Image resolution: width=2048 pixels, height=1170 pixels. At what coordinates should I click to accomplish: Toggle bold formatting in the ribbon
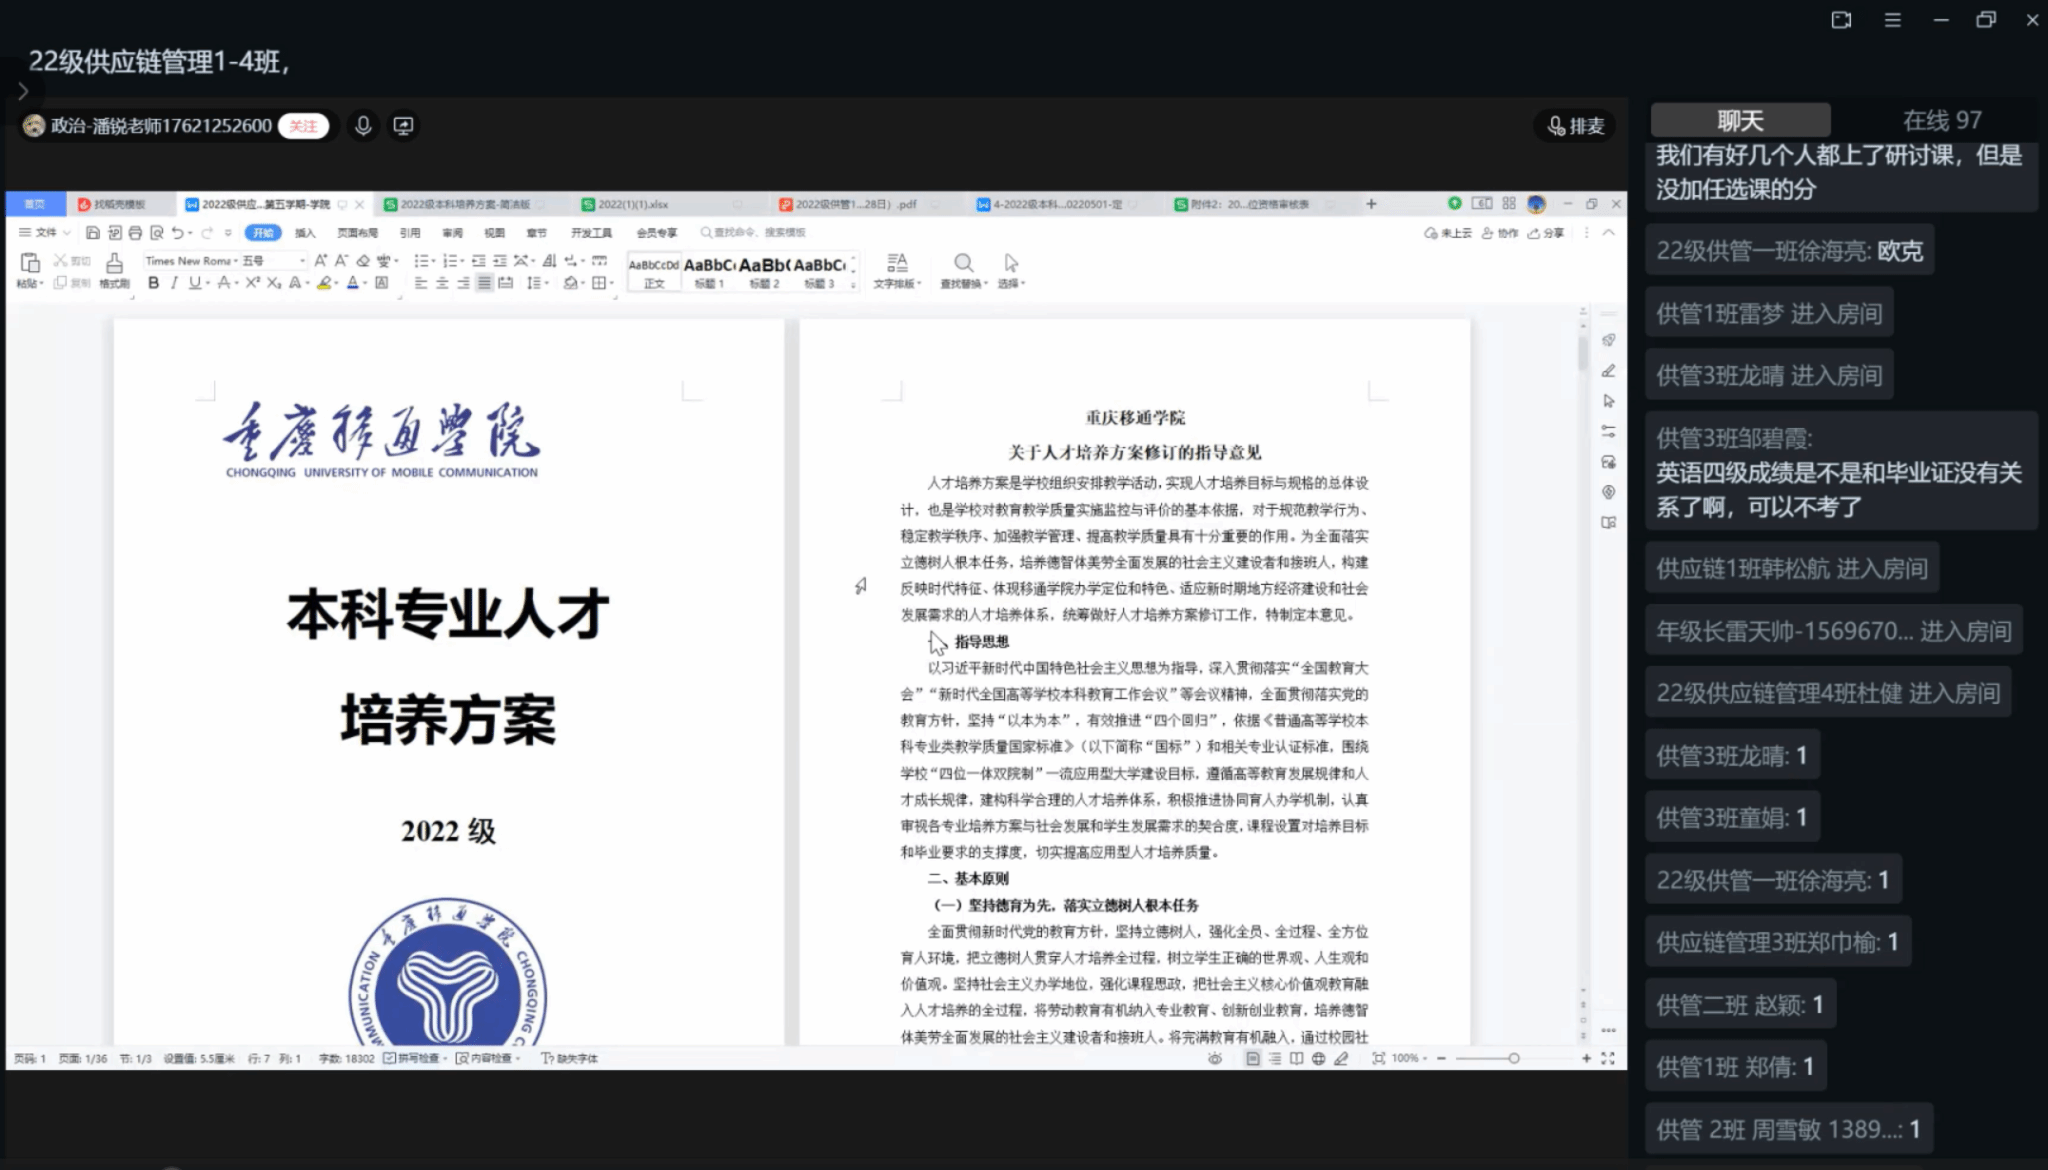(x=153, y=283)
